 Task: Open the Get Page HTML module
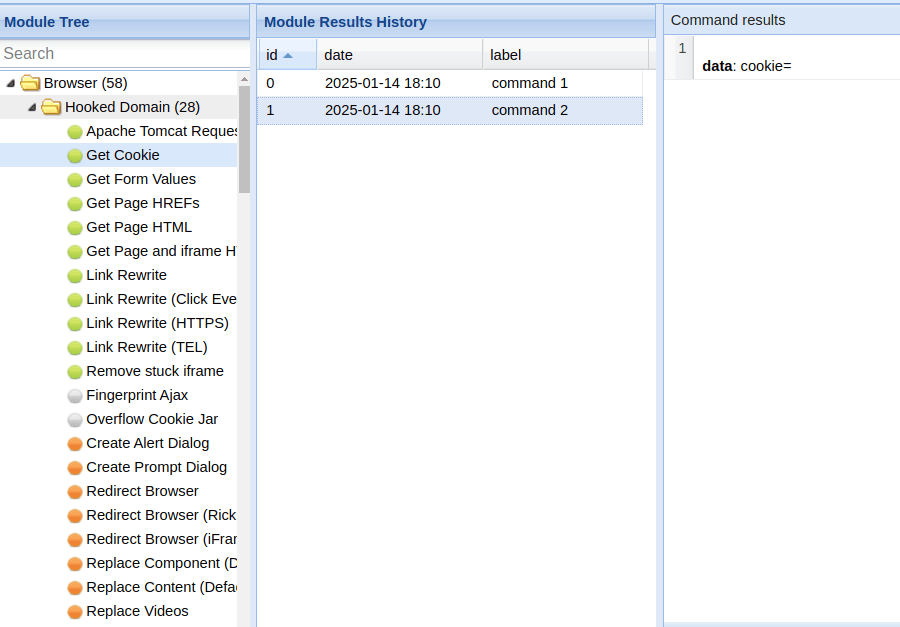pyautogui.click(x=139, y=227)
